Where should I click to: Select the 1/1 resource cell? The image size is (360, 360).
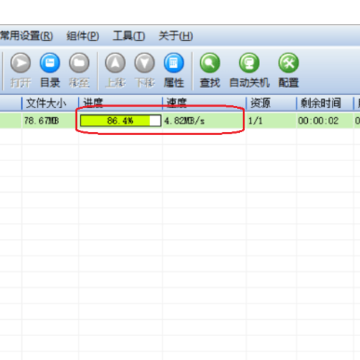[x=256, y=121]
